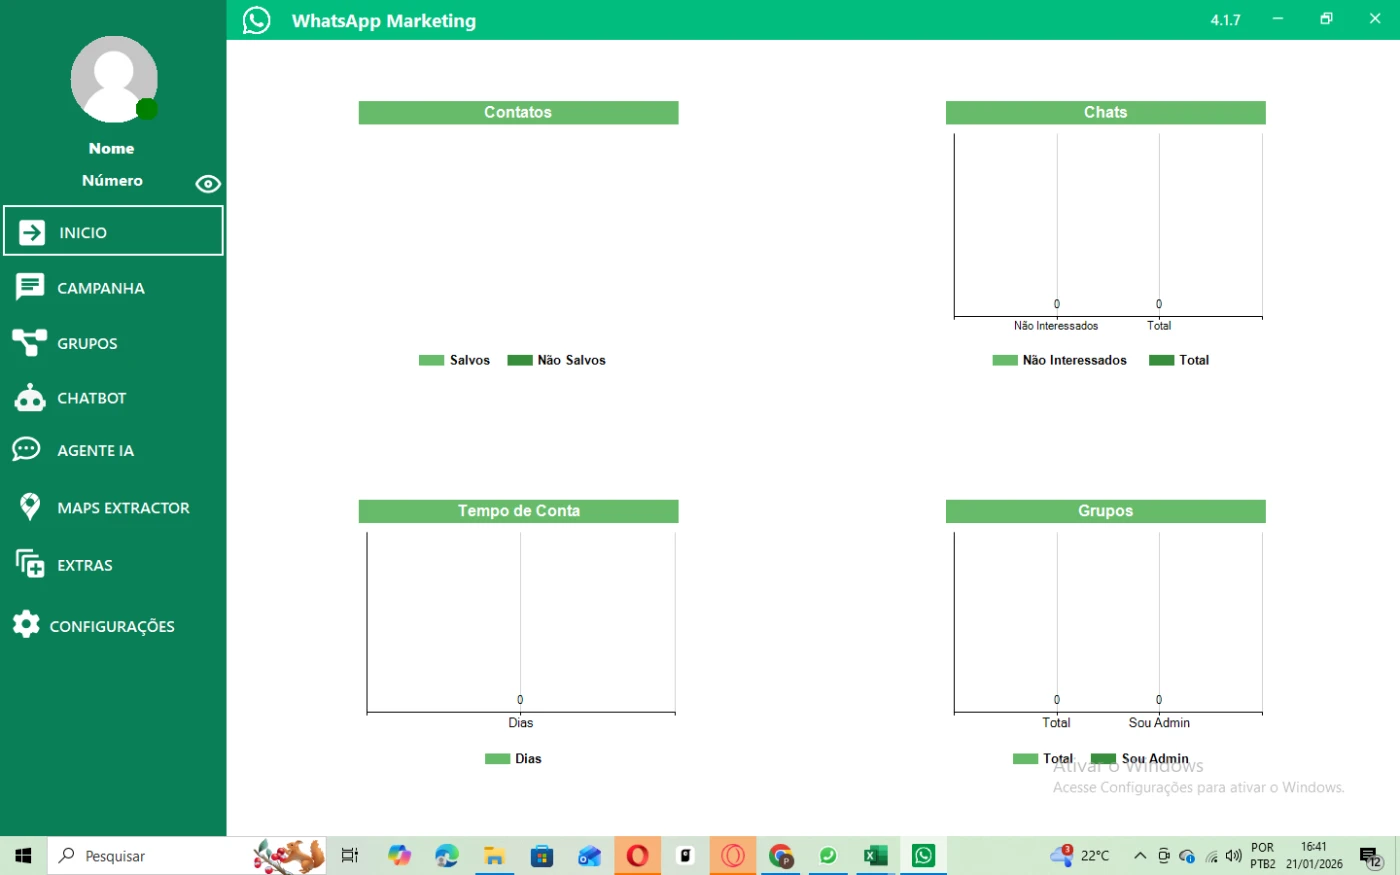Viewport: 1400px width, 875px height.
Task: Open the Chatbot robot icon
Action: pos(30,398)
